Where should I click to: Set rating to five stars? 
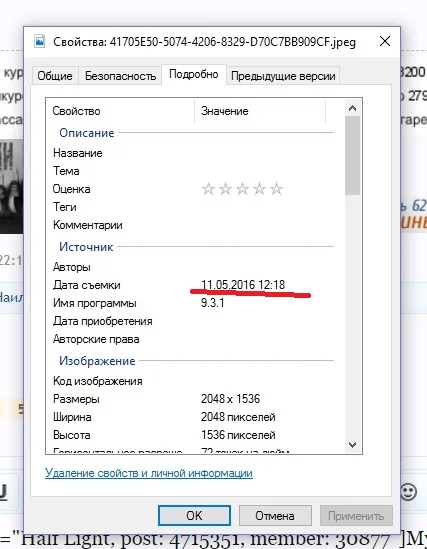[x=276, y=189]
